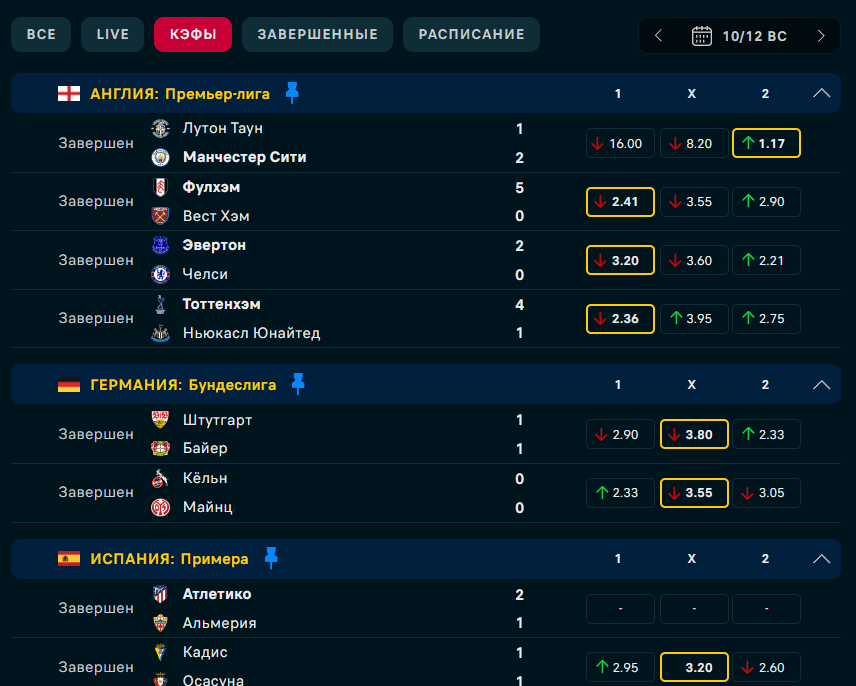This screenshot has width=856, height=686.
Task: Pin the England Premier League
Action: (292, 93)
